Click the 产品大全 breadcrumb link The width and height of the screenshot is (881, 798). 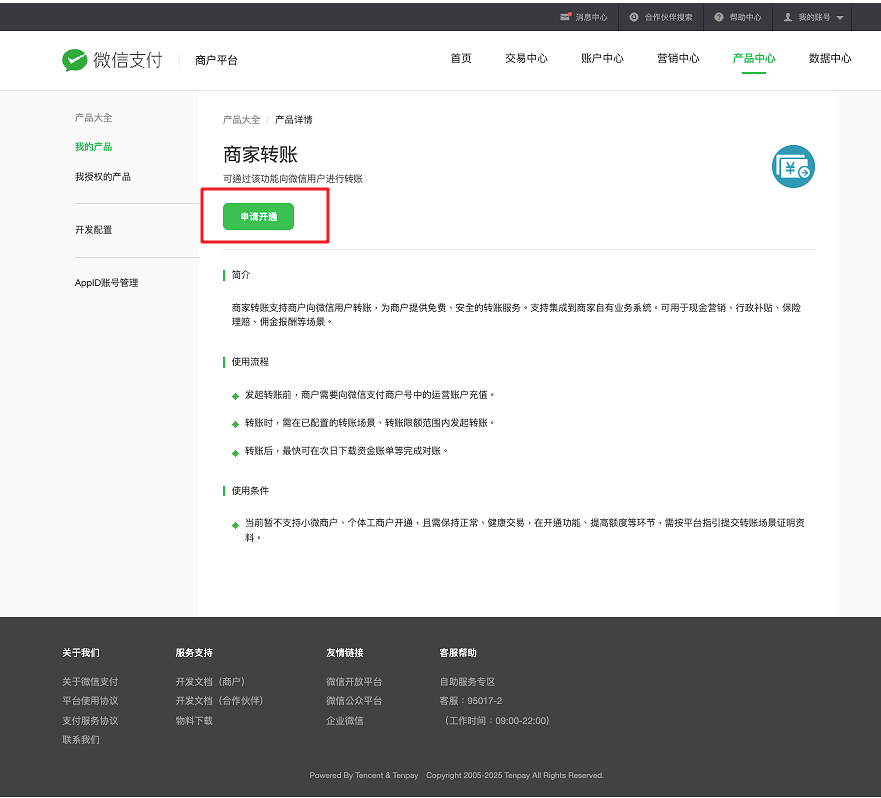(241, 120)
